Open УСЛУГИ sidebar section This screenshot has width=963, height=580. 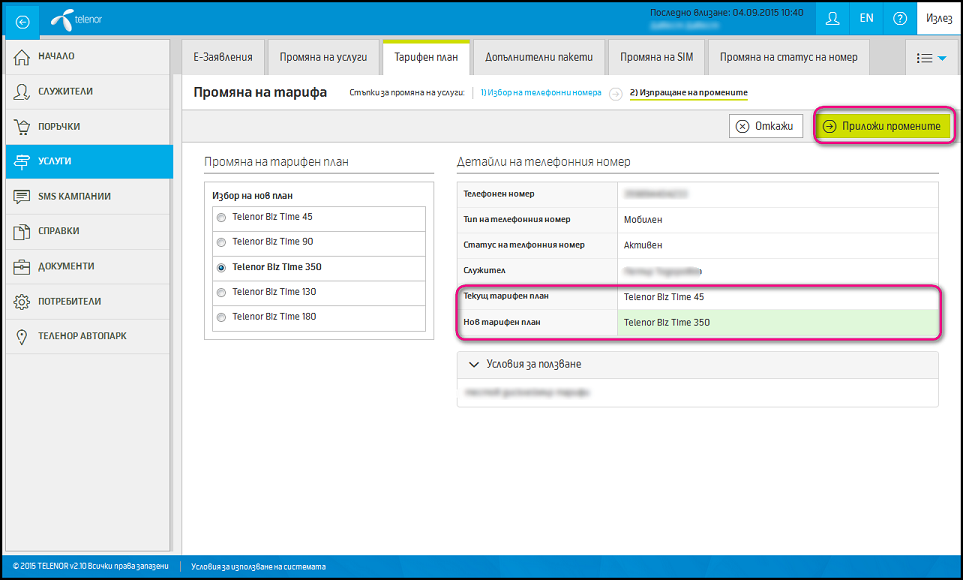pyautogui.click(x=89, y=162)
